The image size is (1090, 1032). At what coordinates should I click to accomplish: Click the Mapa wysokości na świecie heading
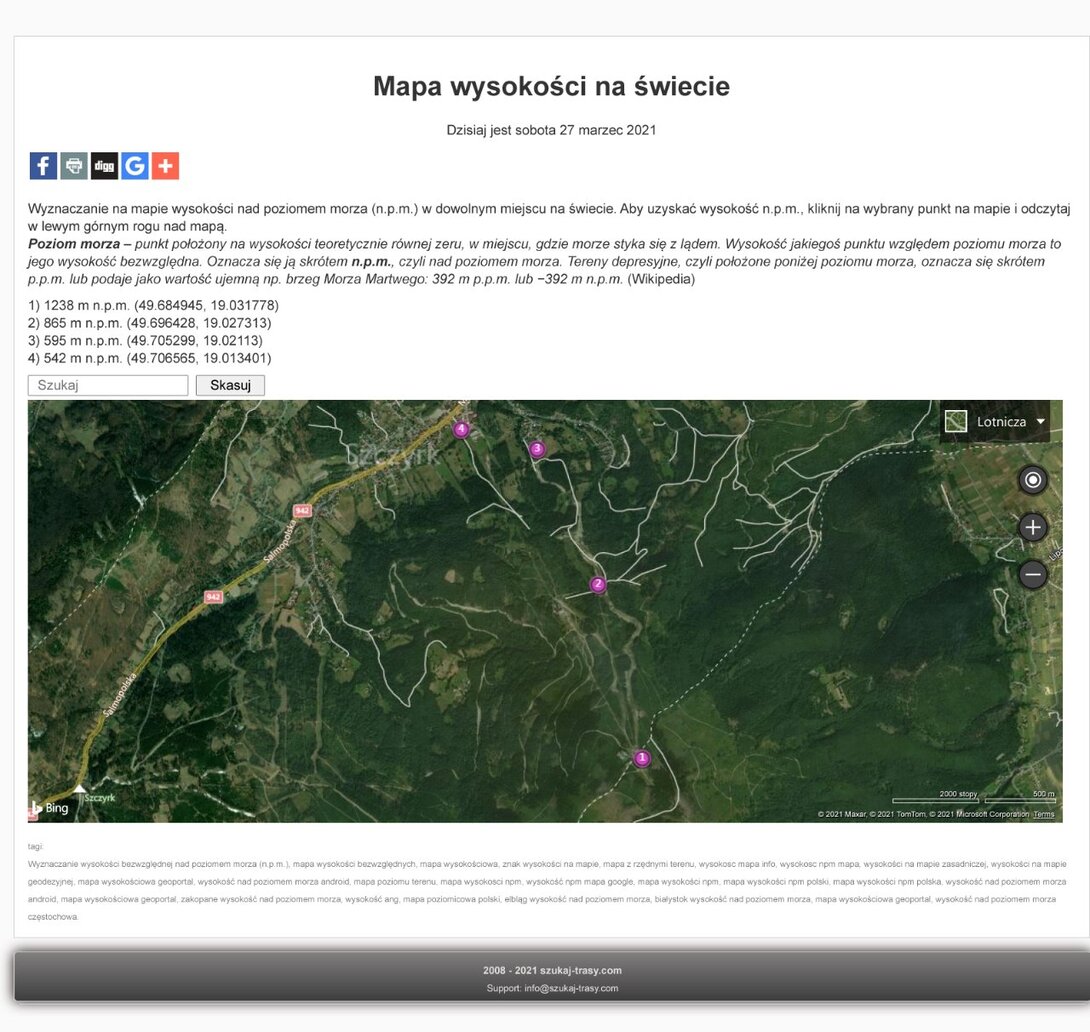[x=551, y=86]
